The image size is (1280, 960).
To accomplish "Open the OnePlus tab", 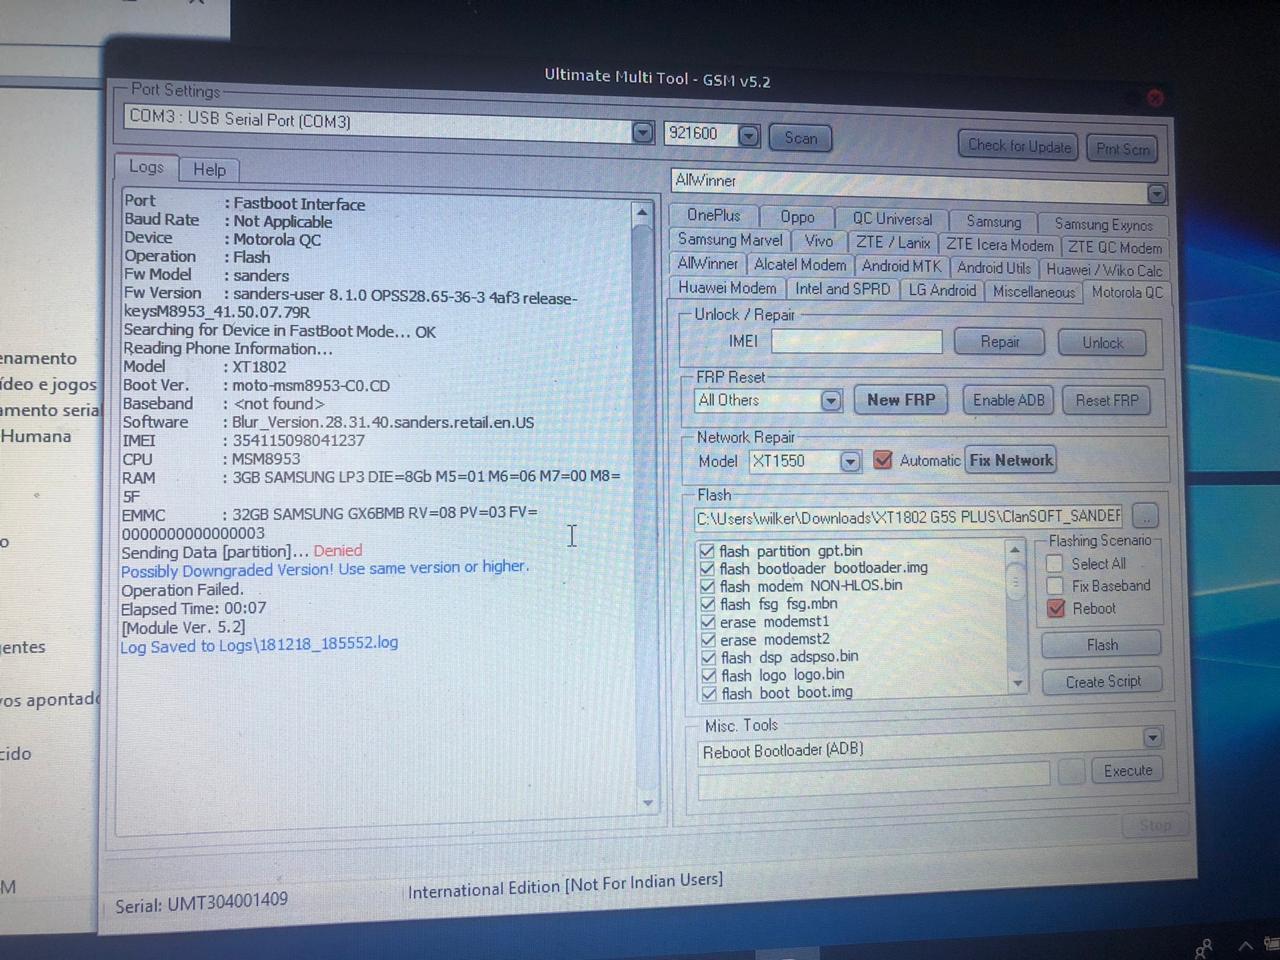I will point(714,215).
